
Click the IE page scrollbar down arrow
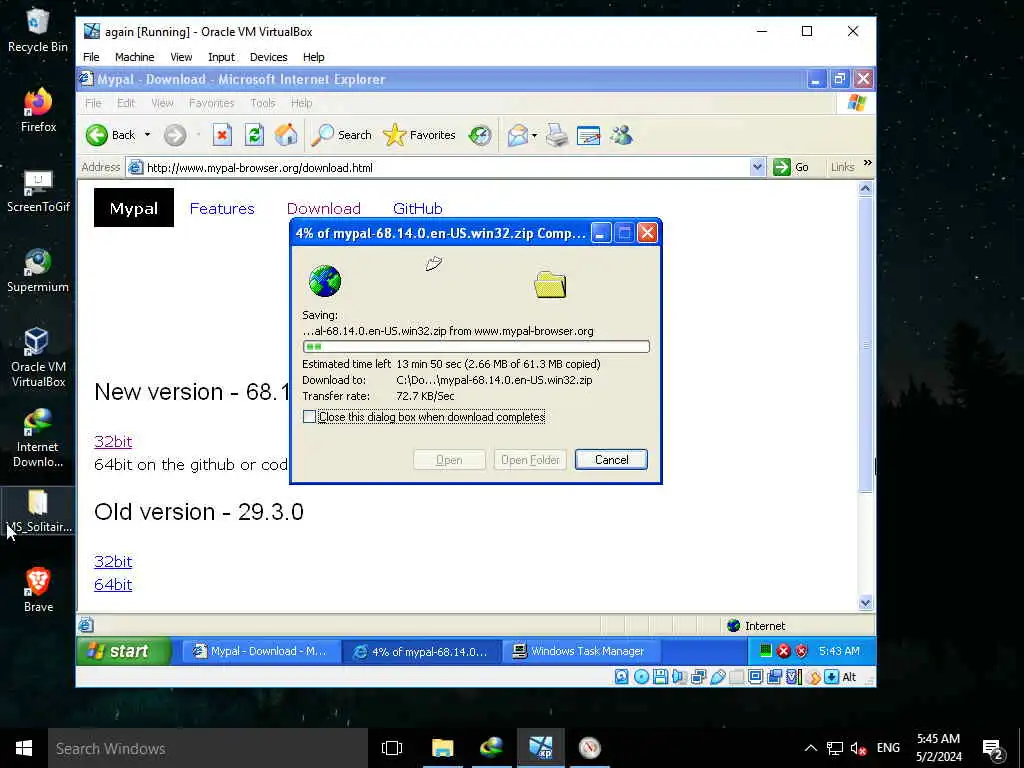click(865, 603)
